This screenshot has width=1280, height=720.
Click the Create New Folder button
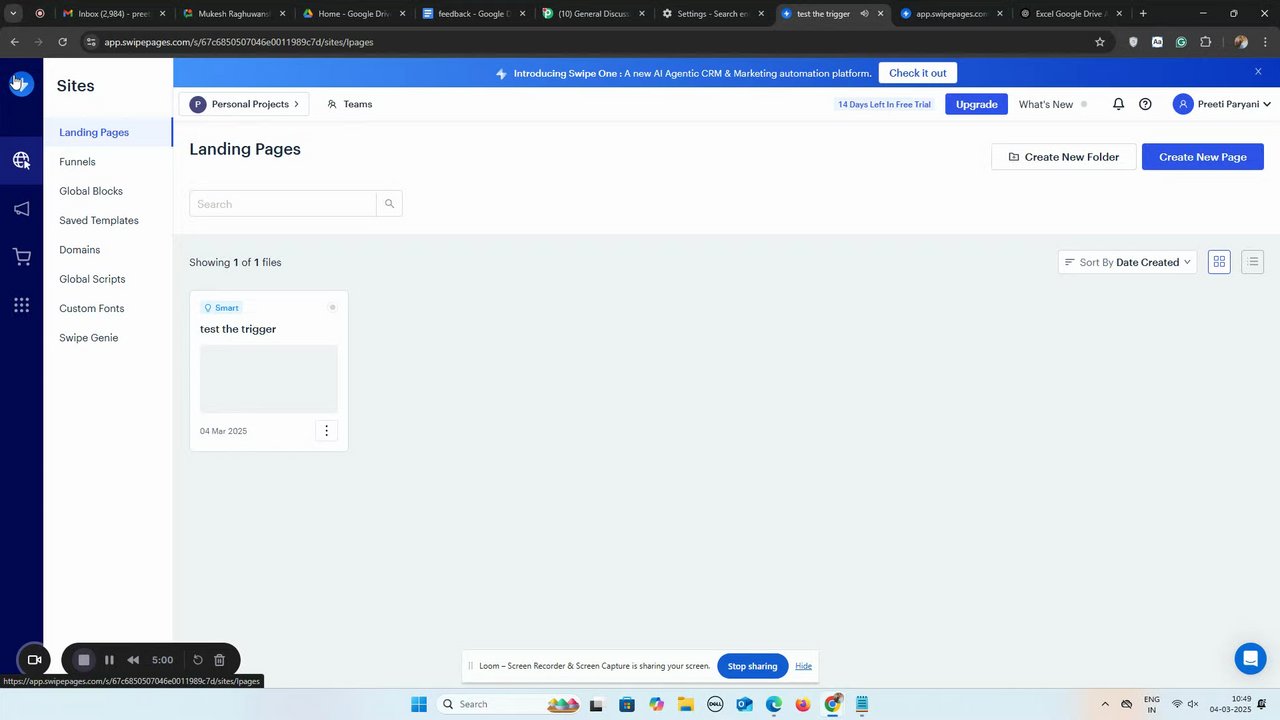pos(1063,157)
